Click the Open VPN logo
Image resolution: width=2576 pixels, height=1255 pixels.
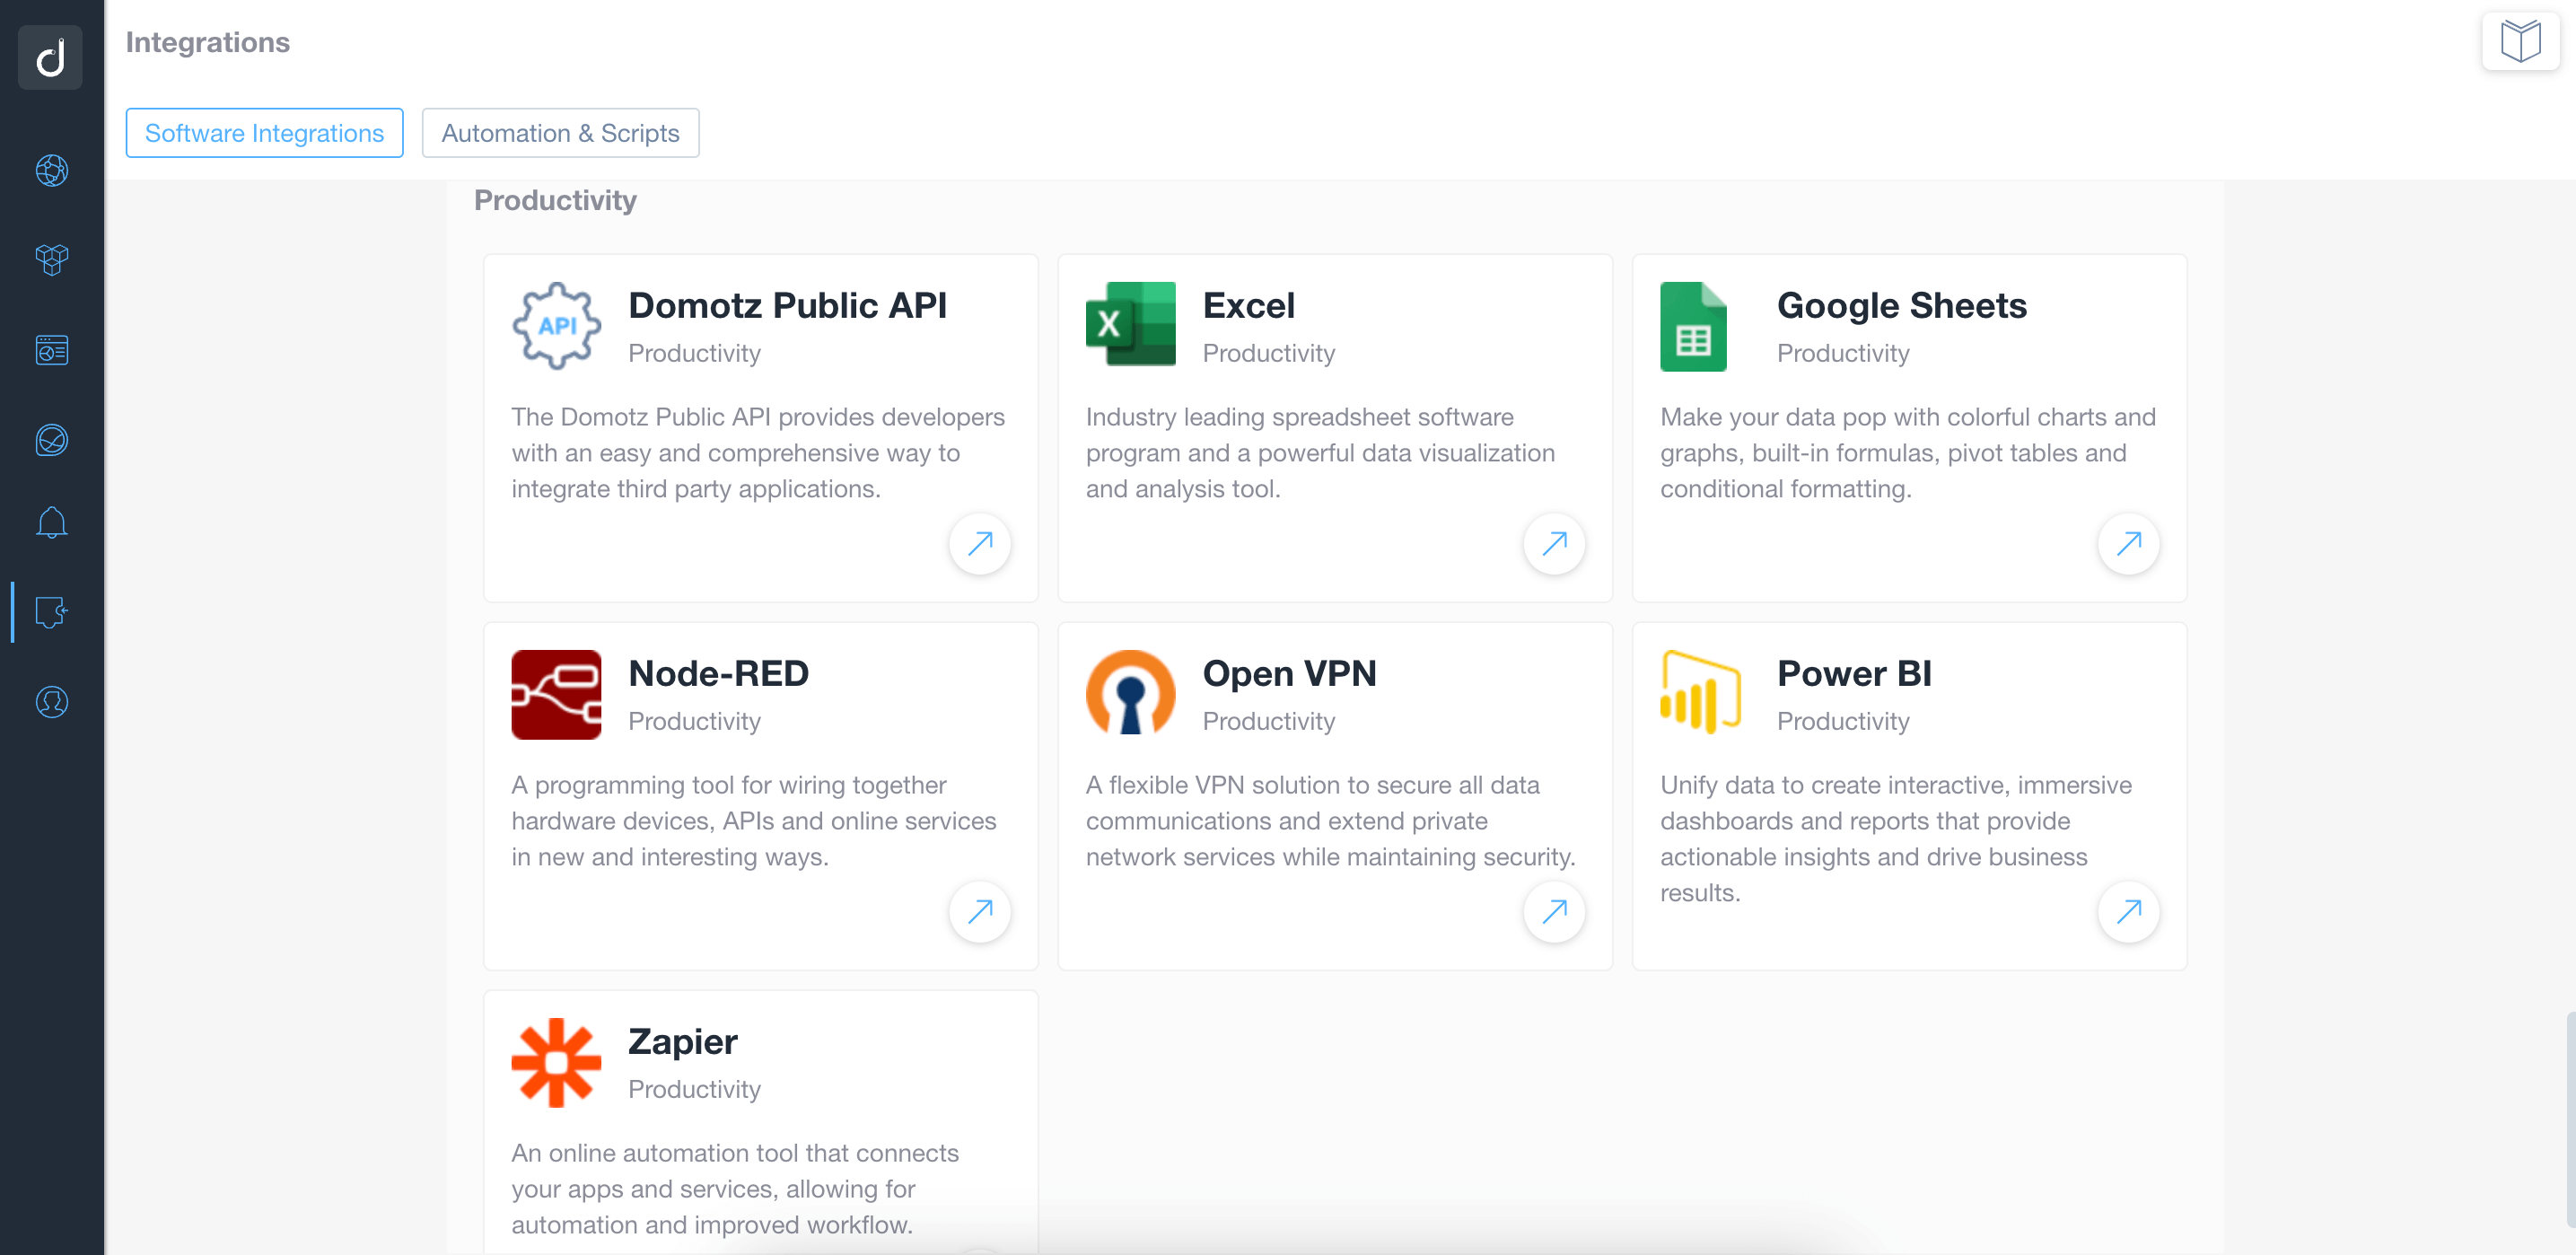(1130, 693)
